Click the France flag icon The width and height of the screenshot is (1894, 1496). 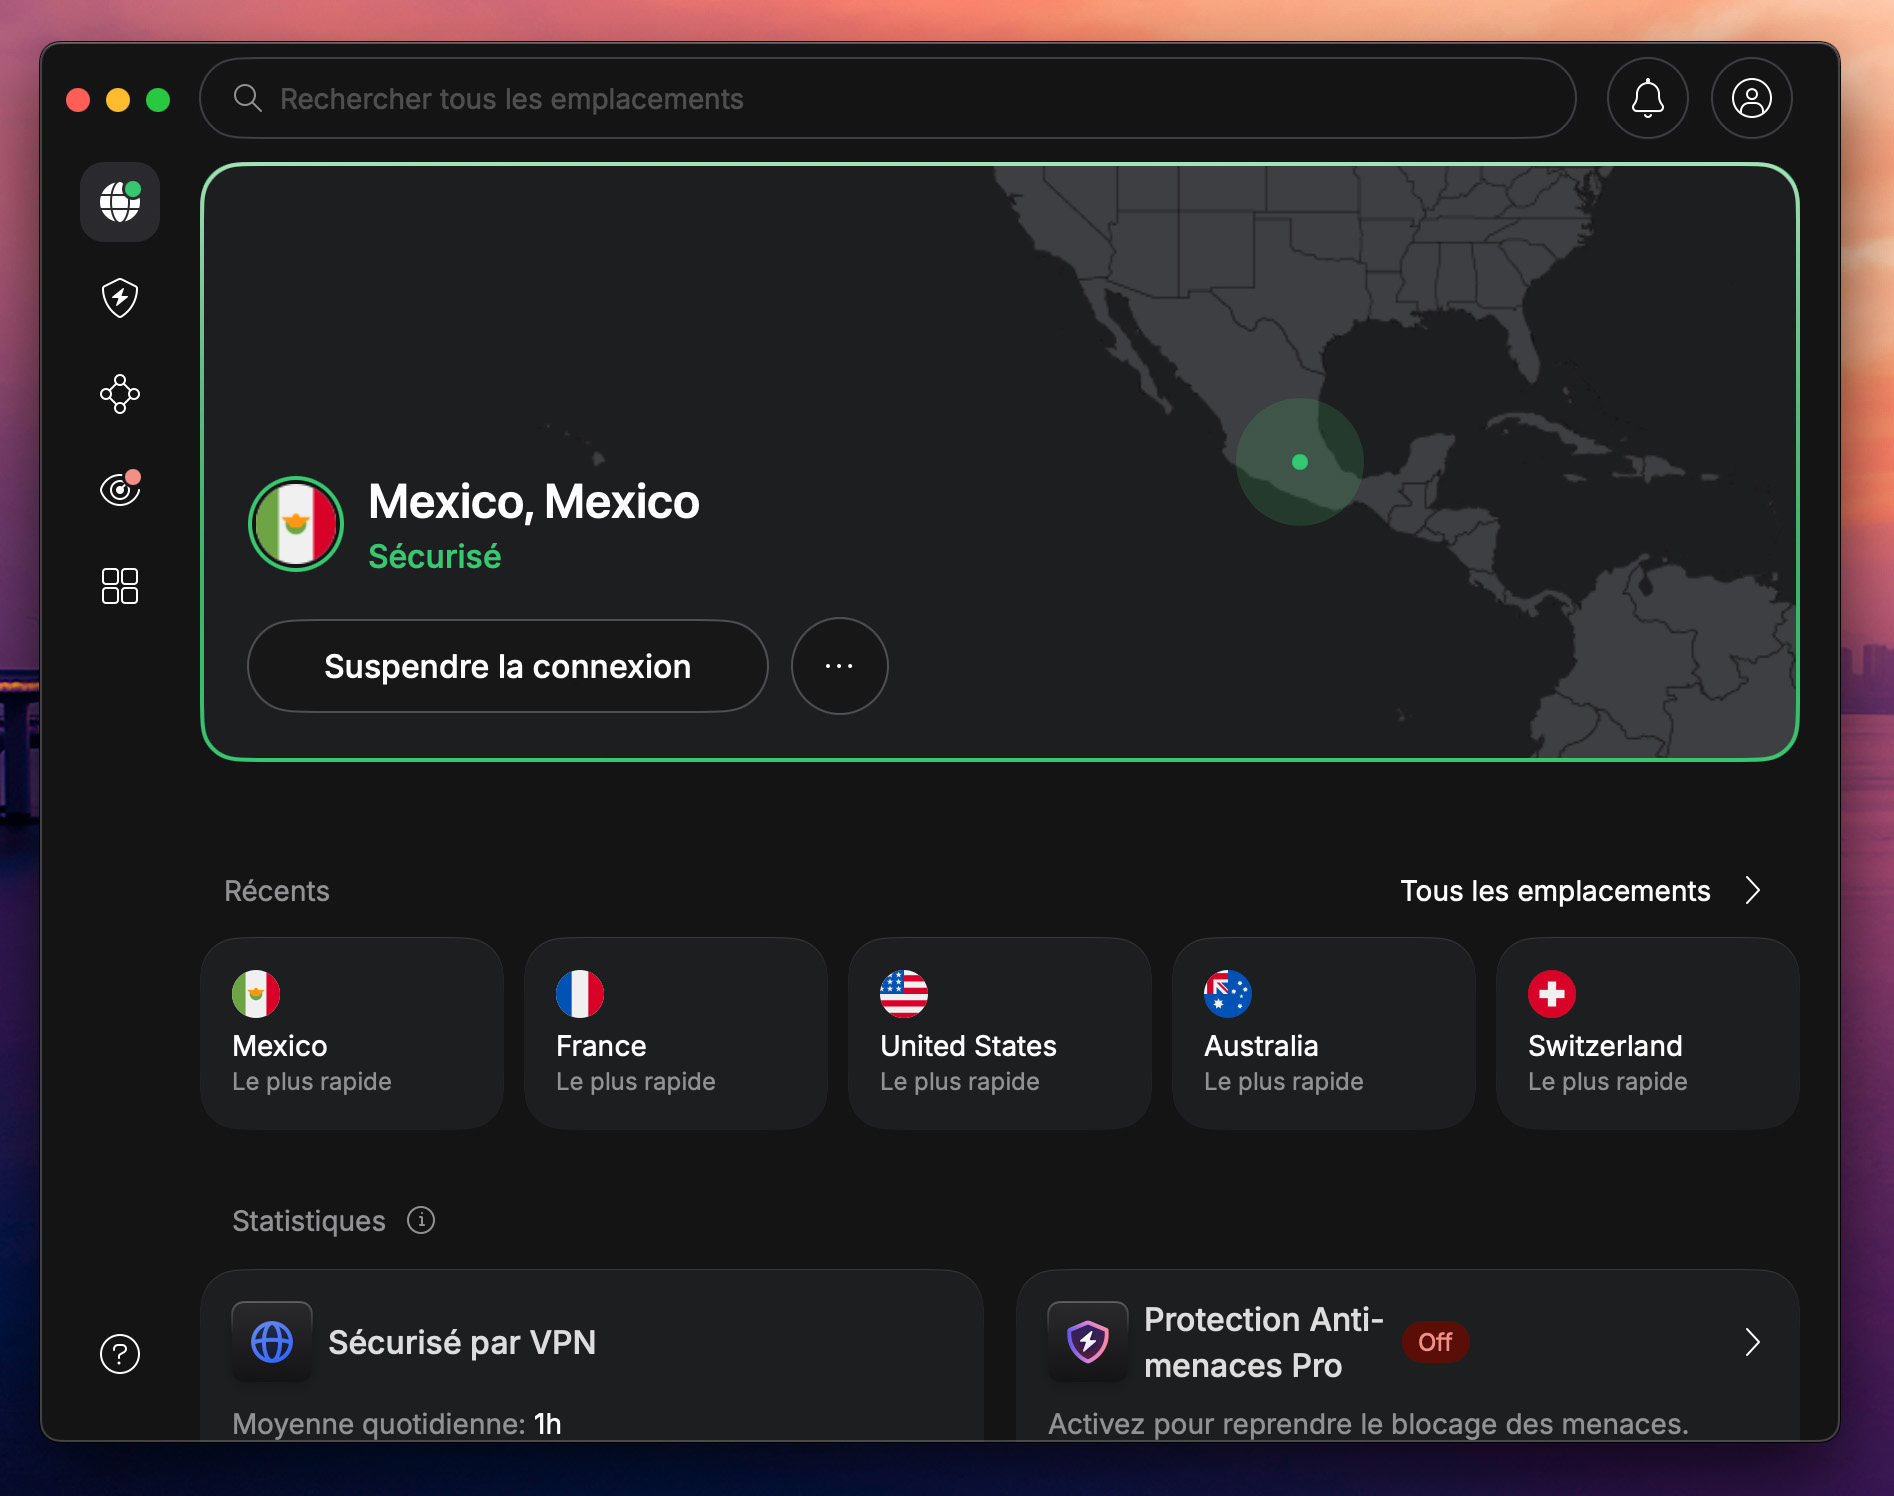[x=580, y=994]
